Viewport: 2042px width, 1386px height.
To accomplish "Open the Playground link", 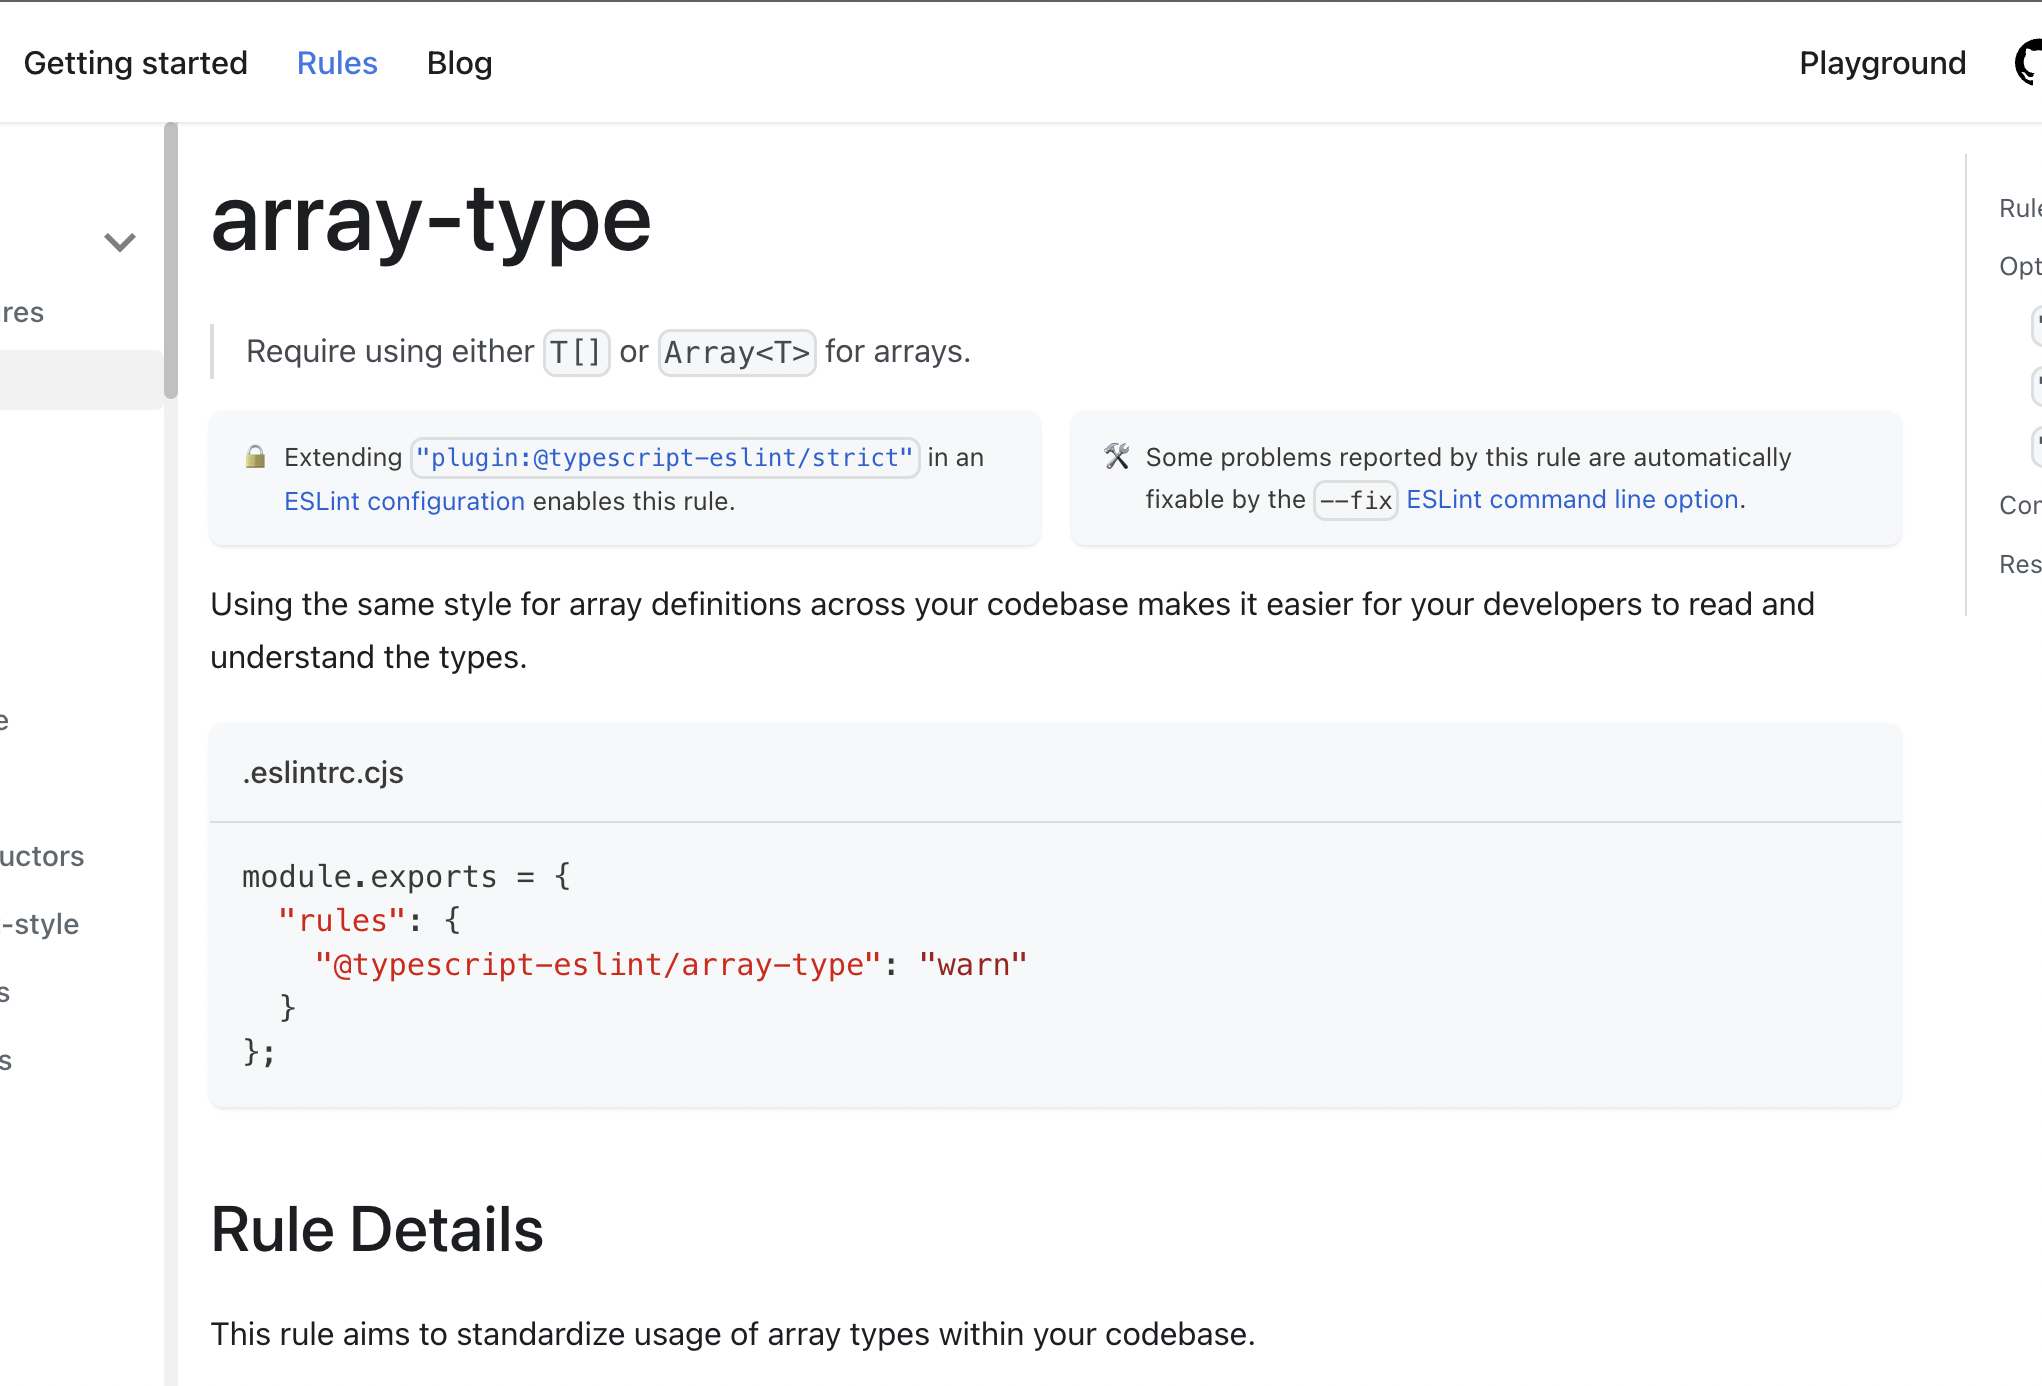I will pos(1882,63).
